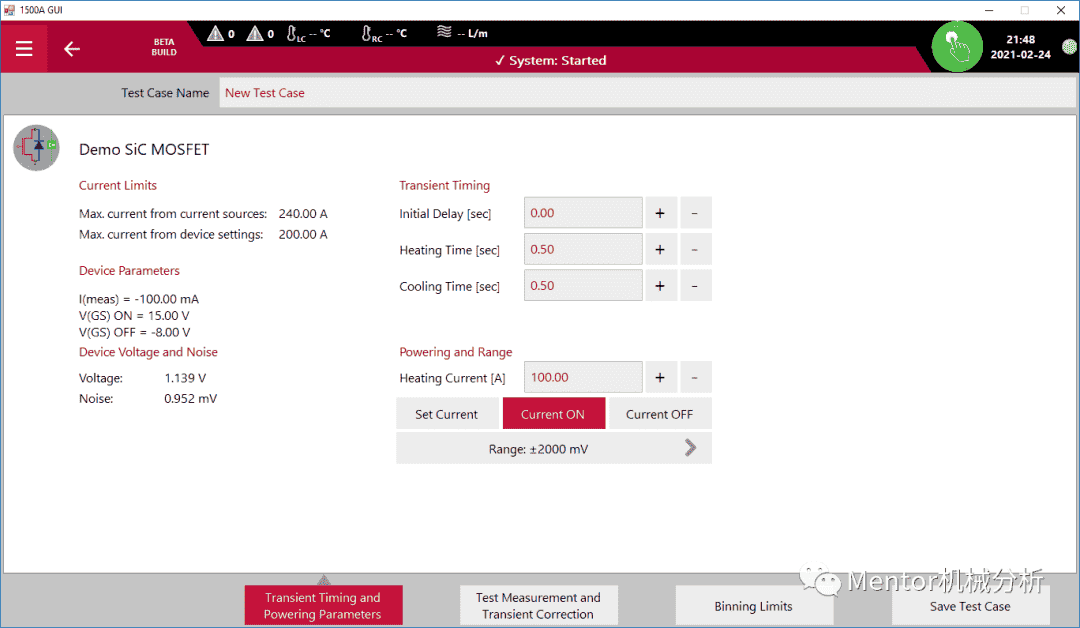The height and width of the screenshot is (628, 1080).
Task: Decrease Heating Time with minus
Action: tap(694, 249)
